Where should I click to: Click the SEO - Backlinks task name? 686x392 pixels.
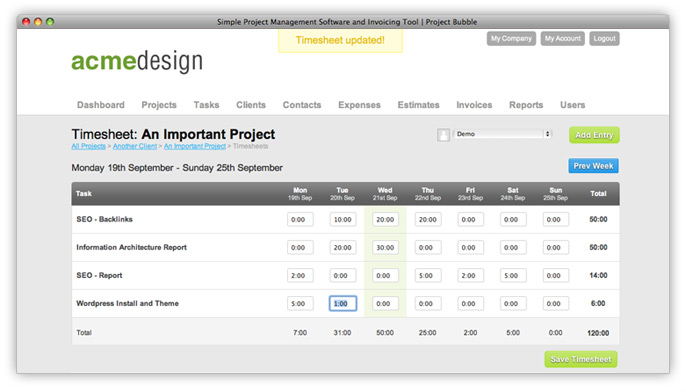104,219
